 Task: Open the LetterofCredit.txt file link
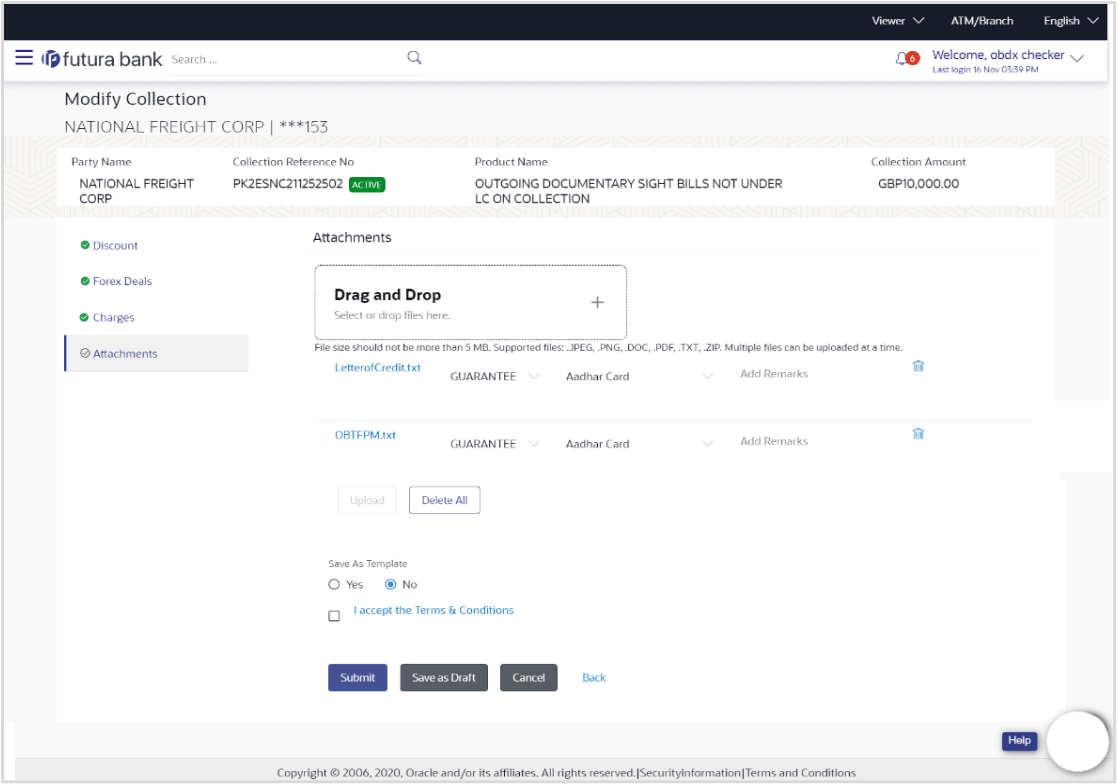377,368
